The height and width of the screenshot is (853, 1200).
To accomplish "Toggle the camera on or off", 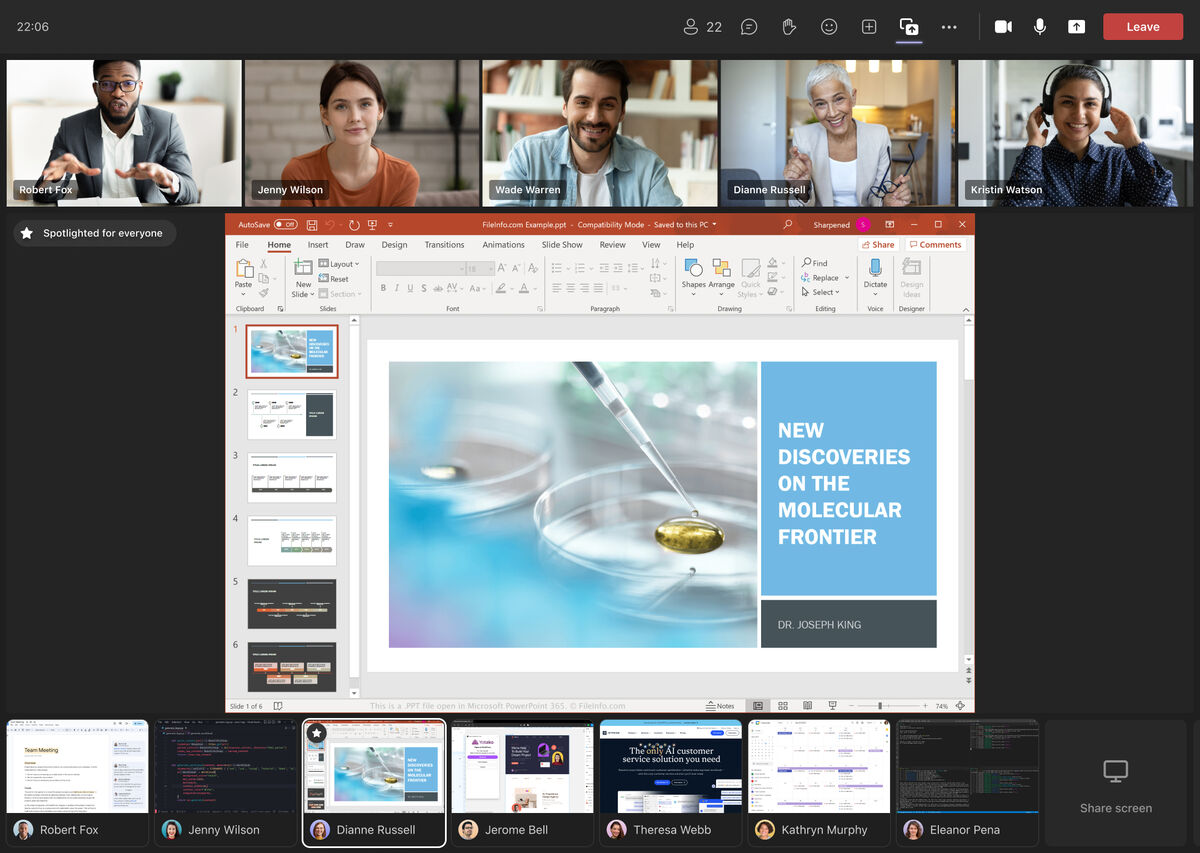I will pyautogui.click(x=1003, y=27).
